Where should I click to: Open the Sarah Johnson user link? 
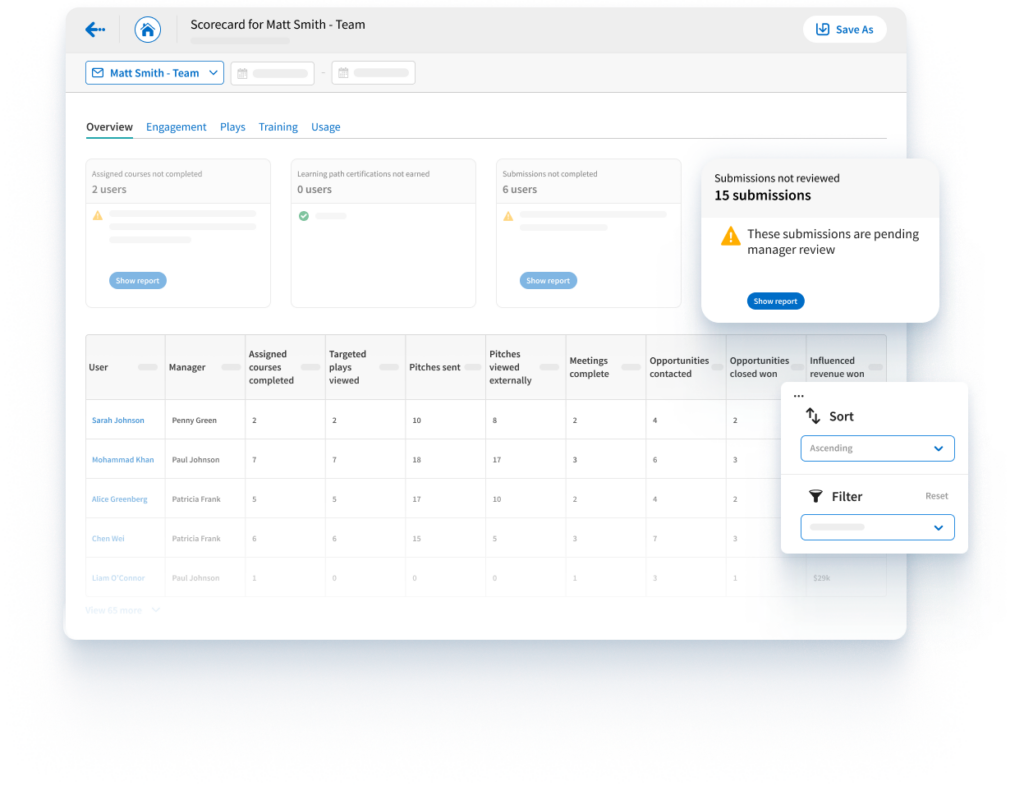coord(118,420)
